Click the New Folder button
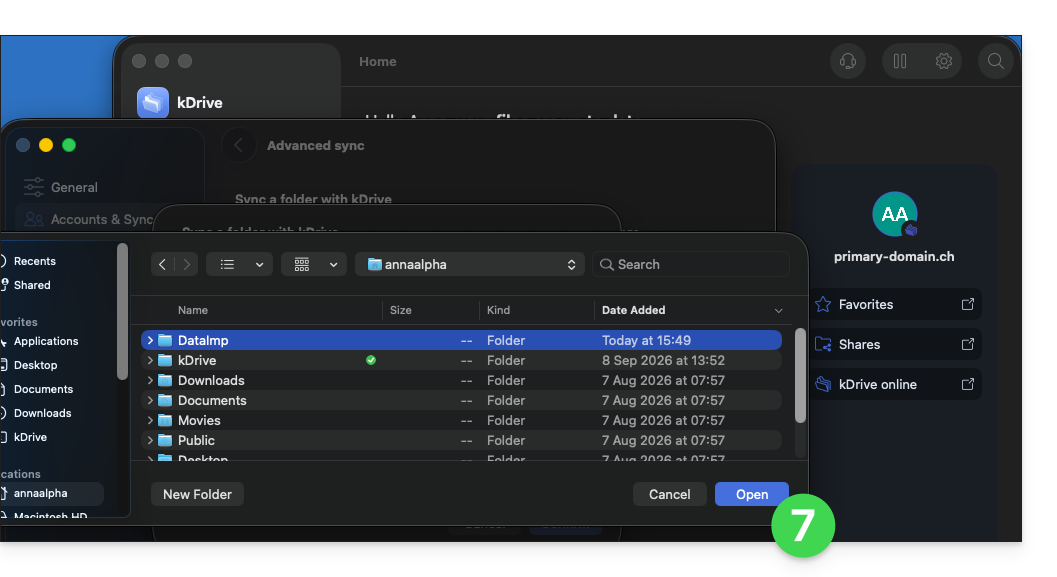1057x577 pixels. pos(197,494)
